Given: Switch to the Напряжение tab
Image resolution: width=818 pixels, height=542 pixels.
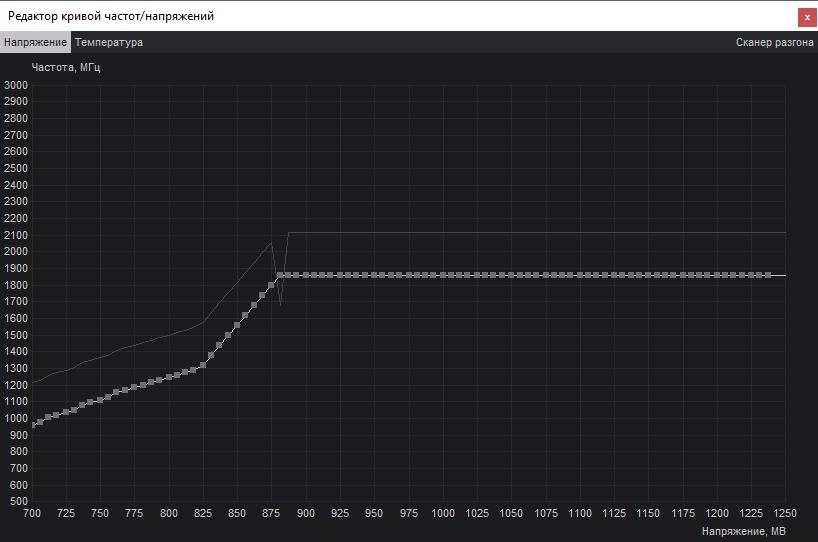Looking at the screenshot, I should pyautogui.click(x=35, y=42).
